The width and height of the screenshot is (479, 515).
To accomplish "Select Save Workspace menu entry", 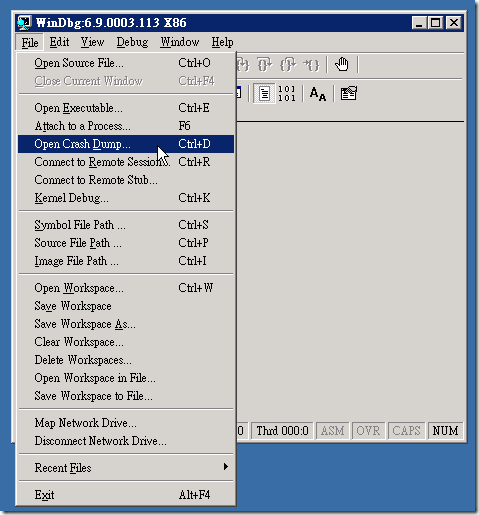I will [x=126, y=306].
